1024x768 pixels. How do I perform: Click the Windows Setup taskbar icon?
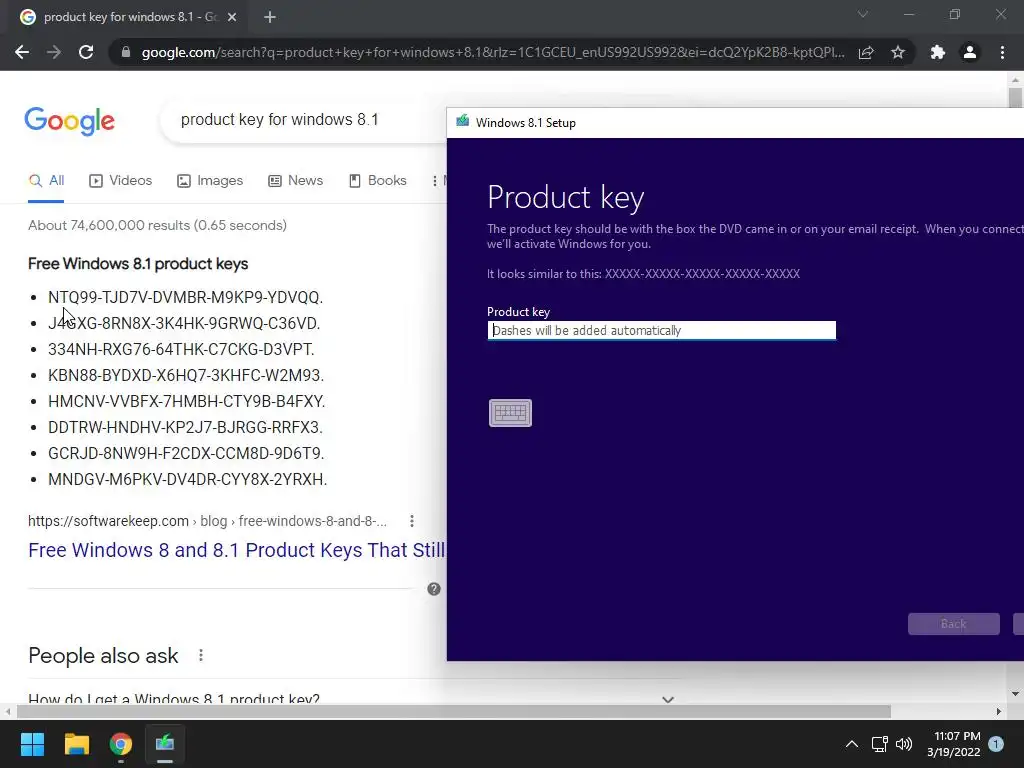[x=165, y=744]
